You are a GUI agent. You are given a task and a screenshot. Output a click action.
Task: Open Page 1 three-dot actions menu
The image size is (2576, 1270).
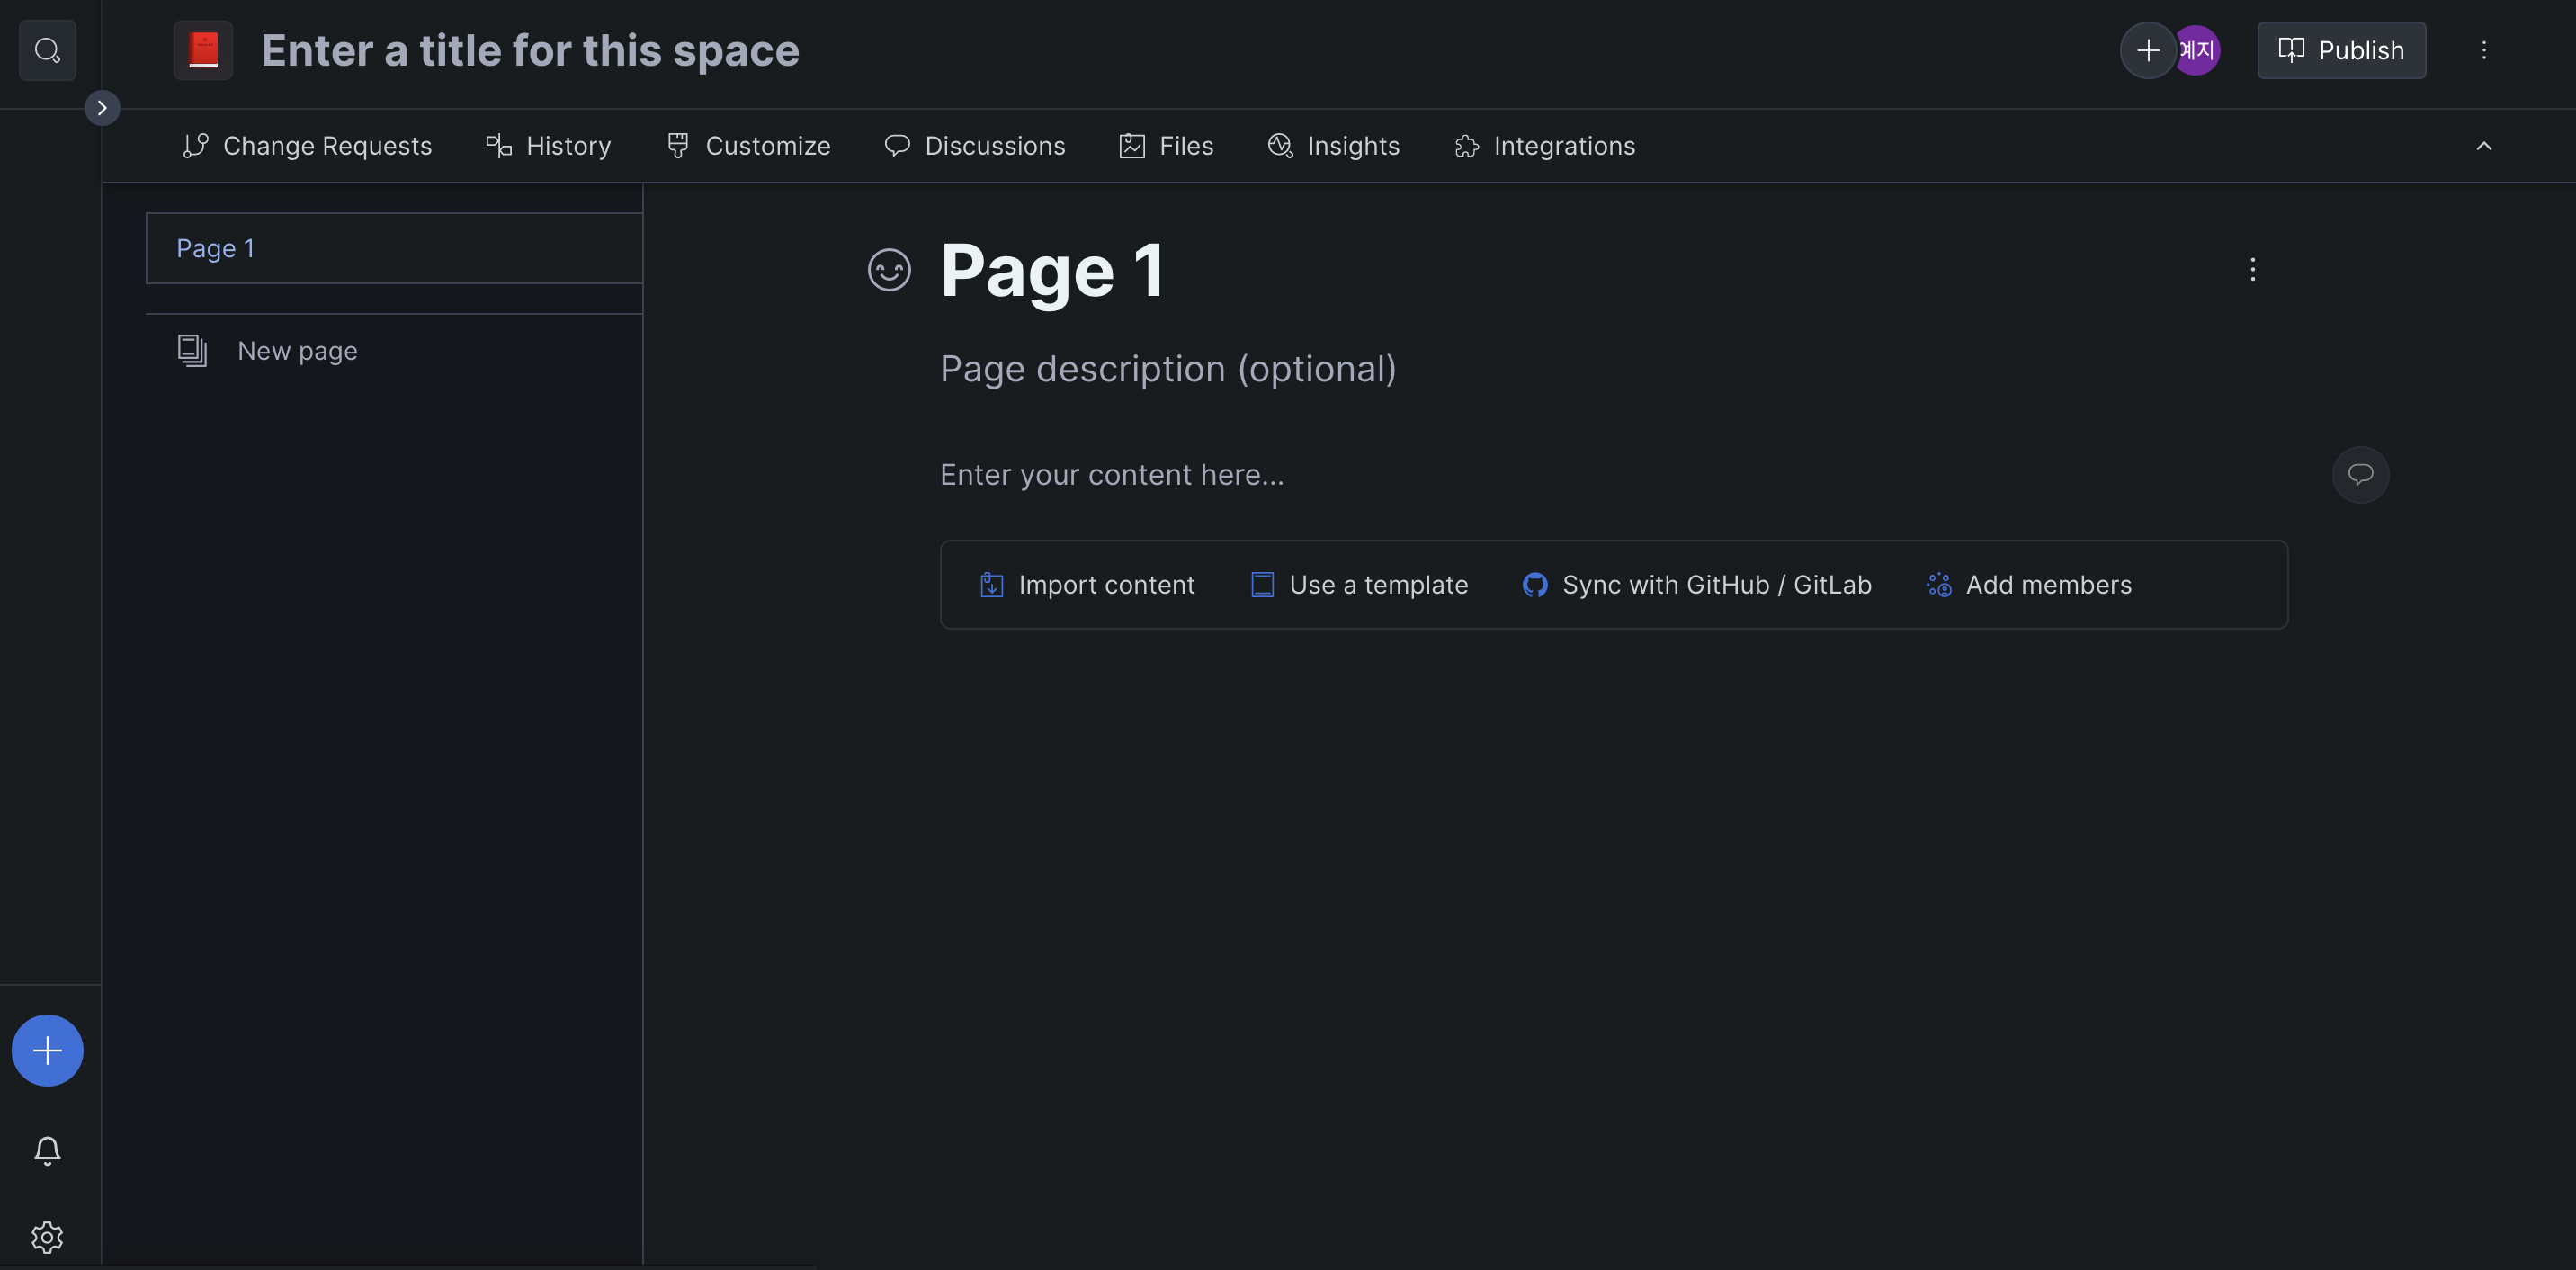click(2252, 269)
